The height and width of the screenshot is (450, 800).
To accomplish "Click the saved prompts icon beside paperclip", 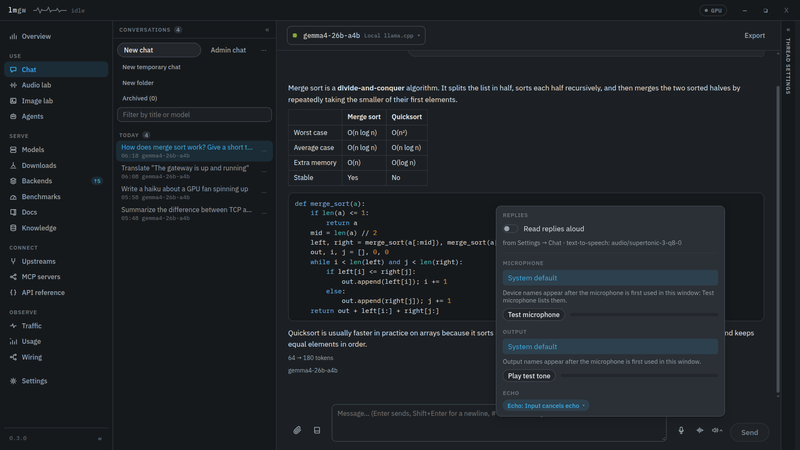I will pyautogui.click(x=317, y=430).
